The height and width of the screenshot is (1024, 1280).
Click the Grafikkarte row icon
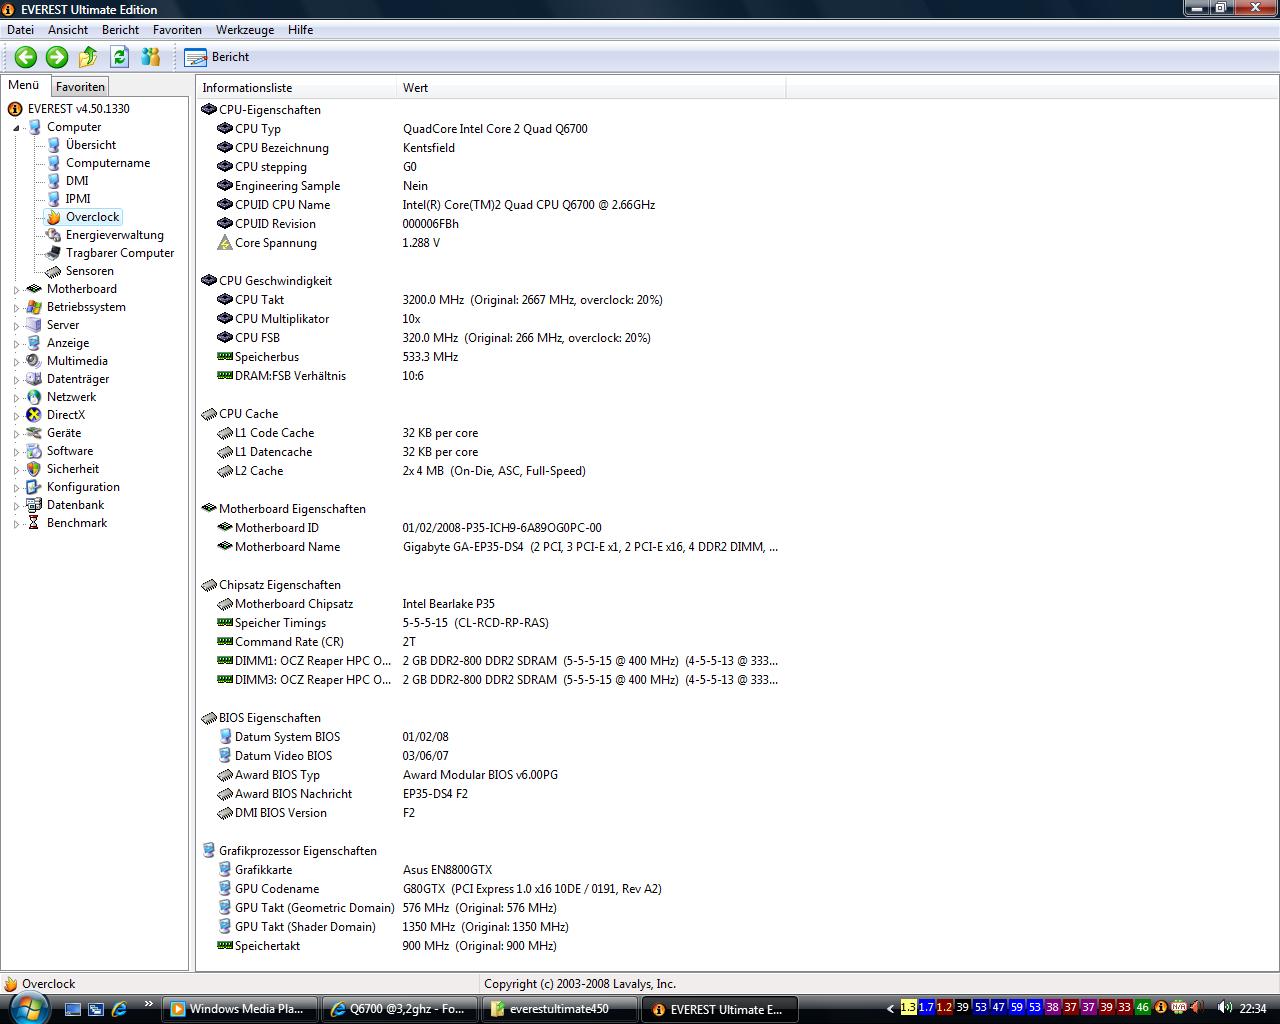tap(225, 870)
